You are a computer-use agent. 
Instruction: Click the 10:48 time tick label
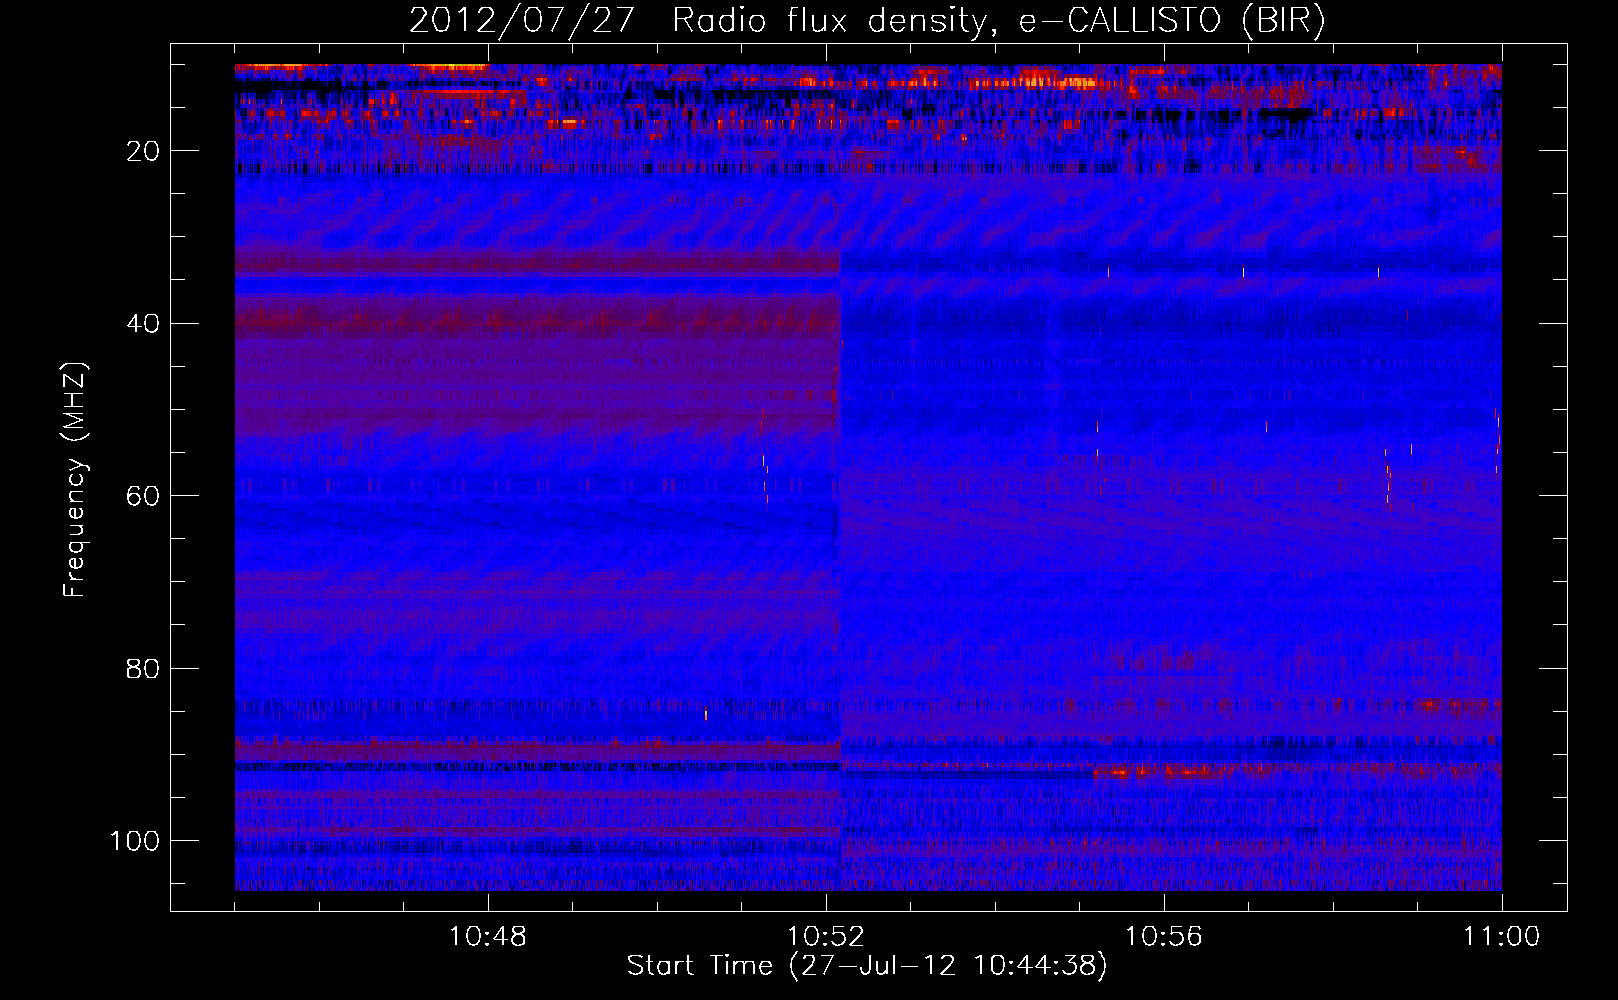pyautogui.click(x=487, y=937)
